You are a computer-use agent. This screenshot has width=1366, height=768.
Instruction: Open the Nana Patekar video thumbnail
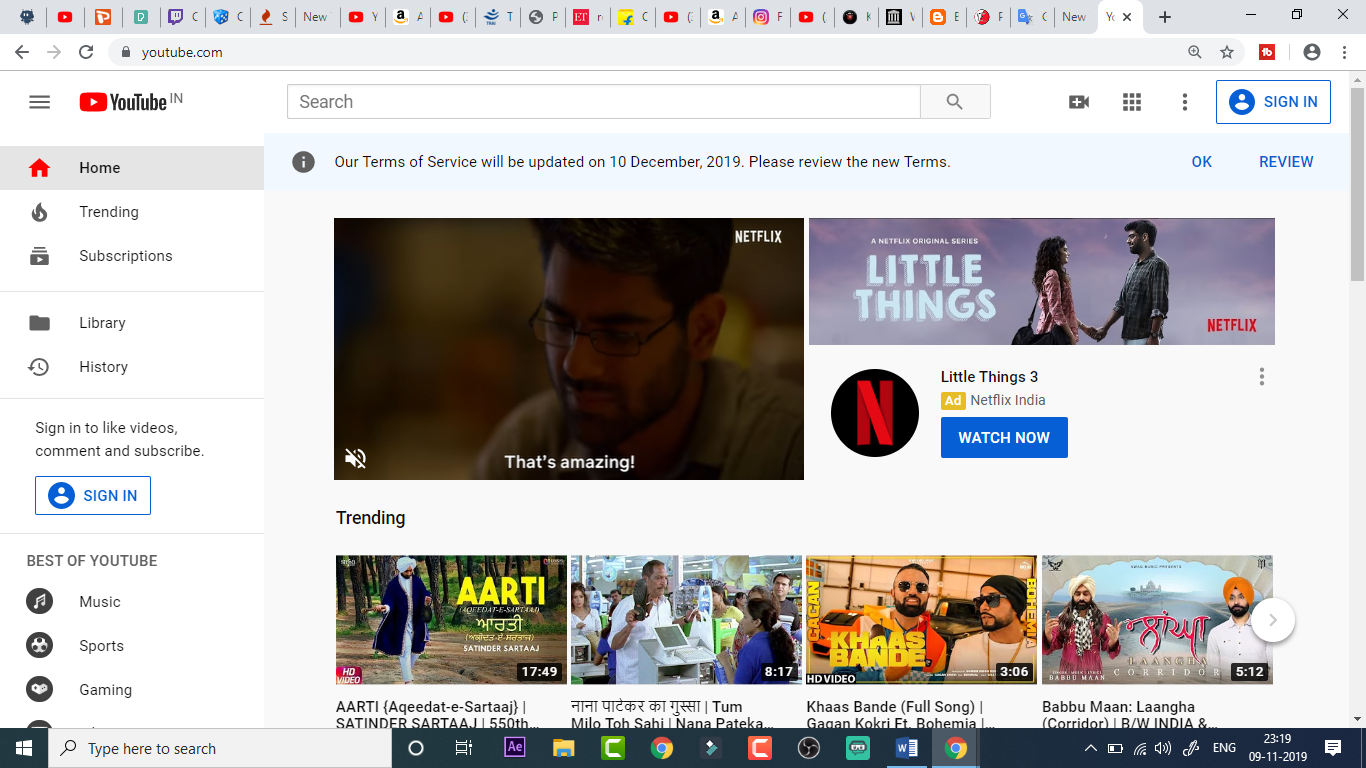(686, 620)
